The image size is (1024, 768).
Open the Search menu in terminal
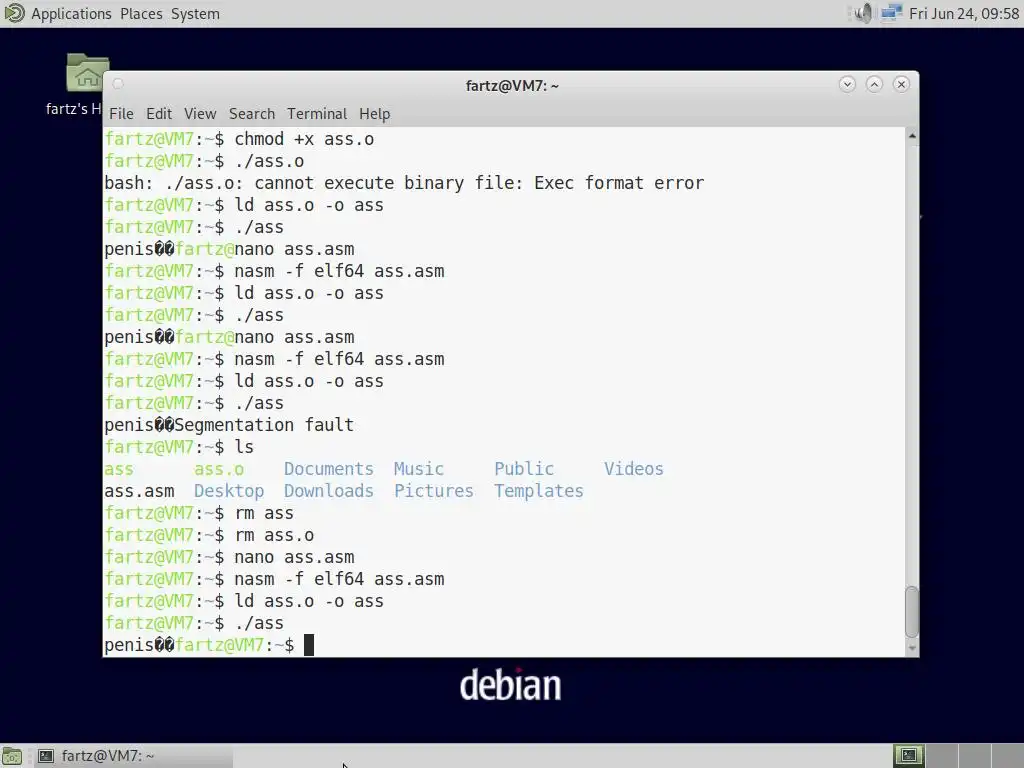[x=251, y=114]
